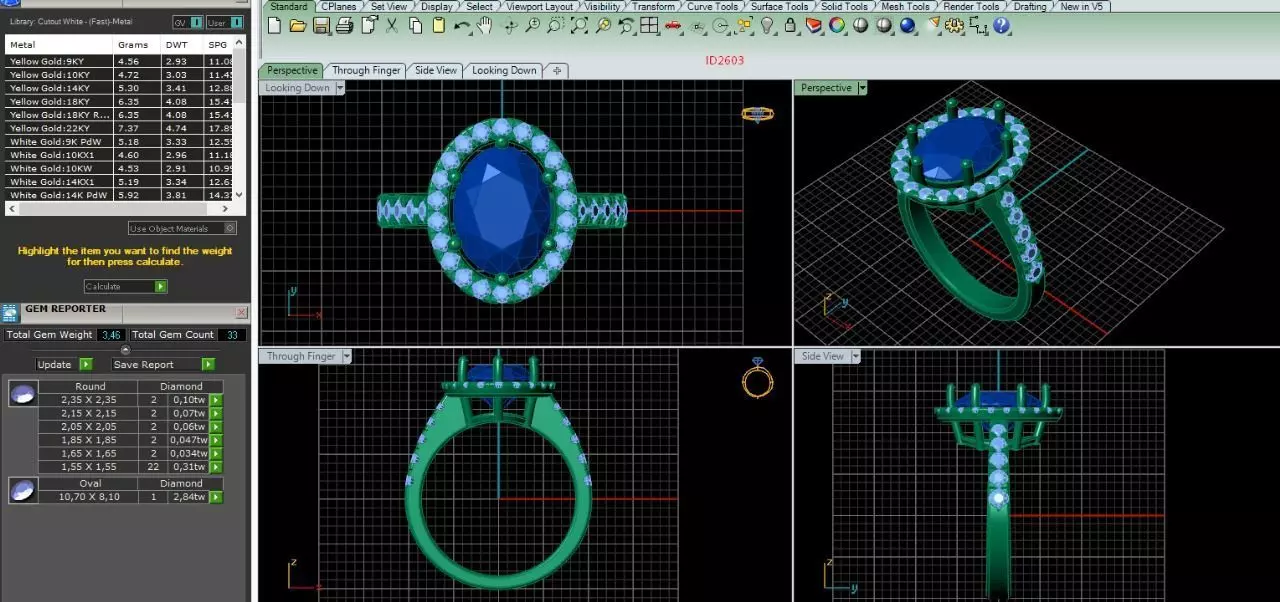This screenshot has height=602, width=1280.
Task: Open the CPlanes toolbar tab
Action: click(x=338, y=6)
